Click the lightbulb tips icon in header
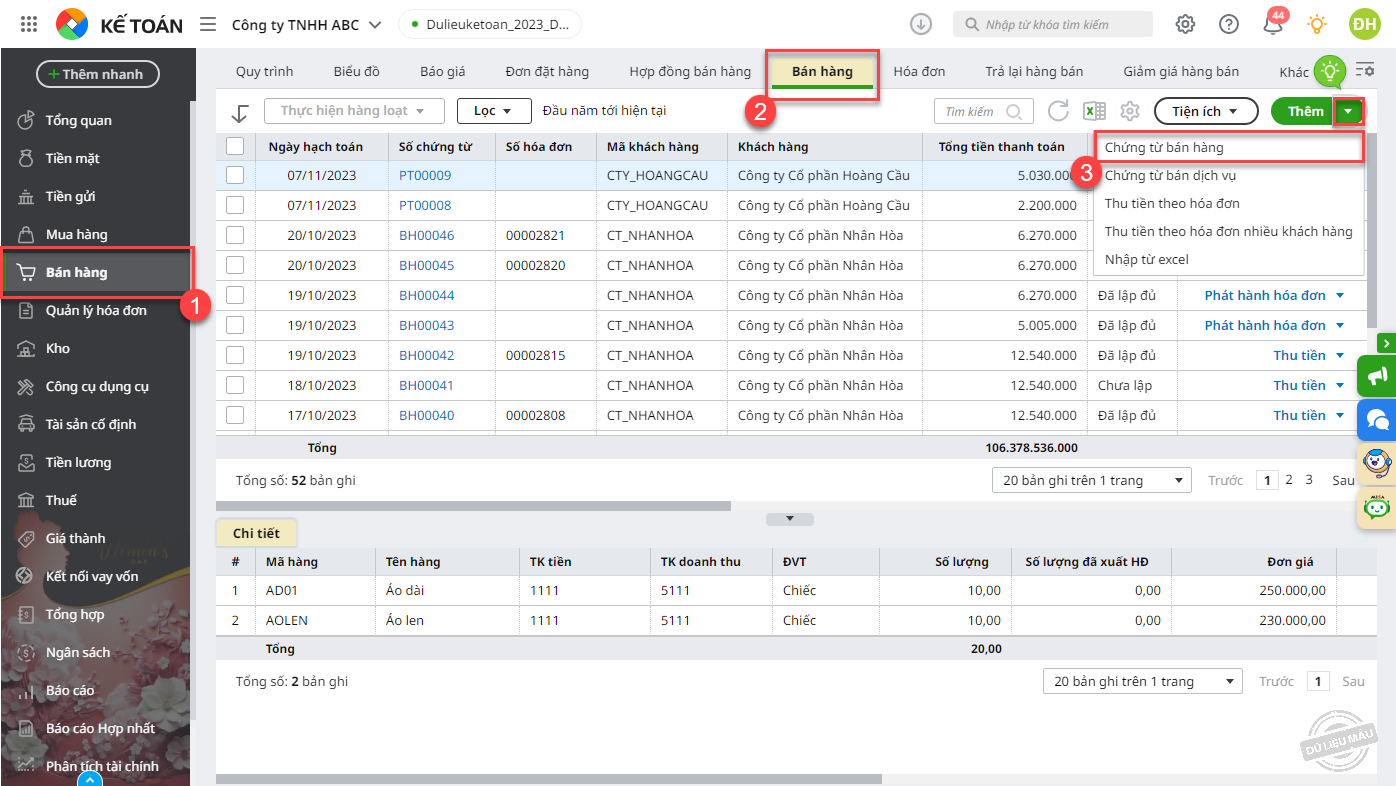Screen dimensions: 1396x786 click(x=1318, y=24)
